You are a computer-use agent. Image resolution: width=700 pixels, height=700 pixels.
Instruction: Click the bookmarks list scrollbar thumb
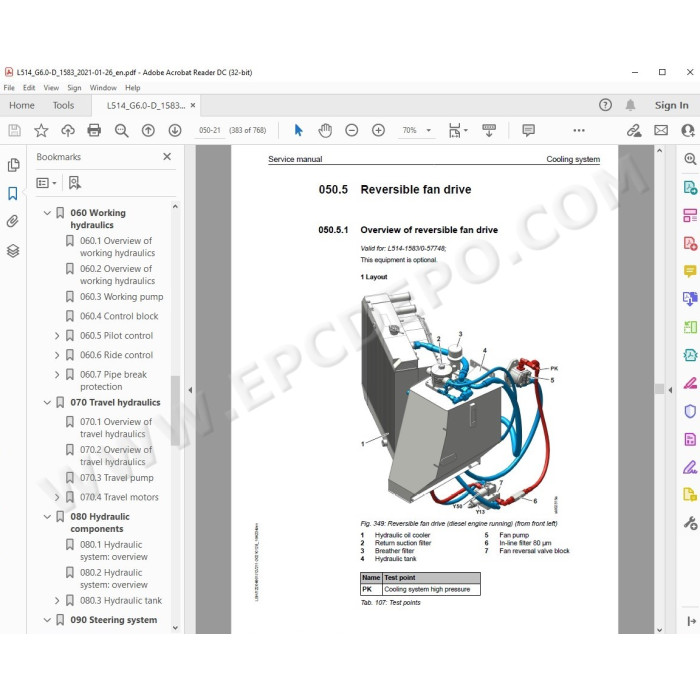[175, 410]
